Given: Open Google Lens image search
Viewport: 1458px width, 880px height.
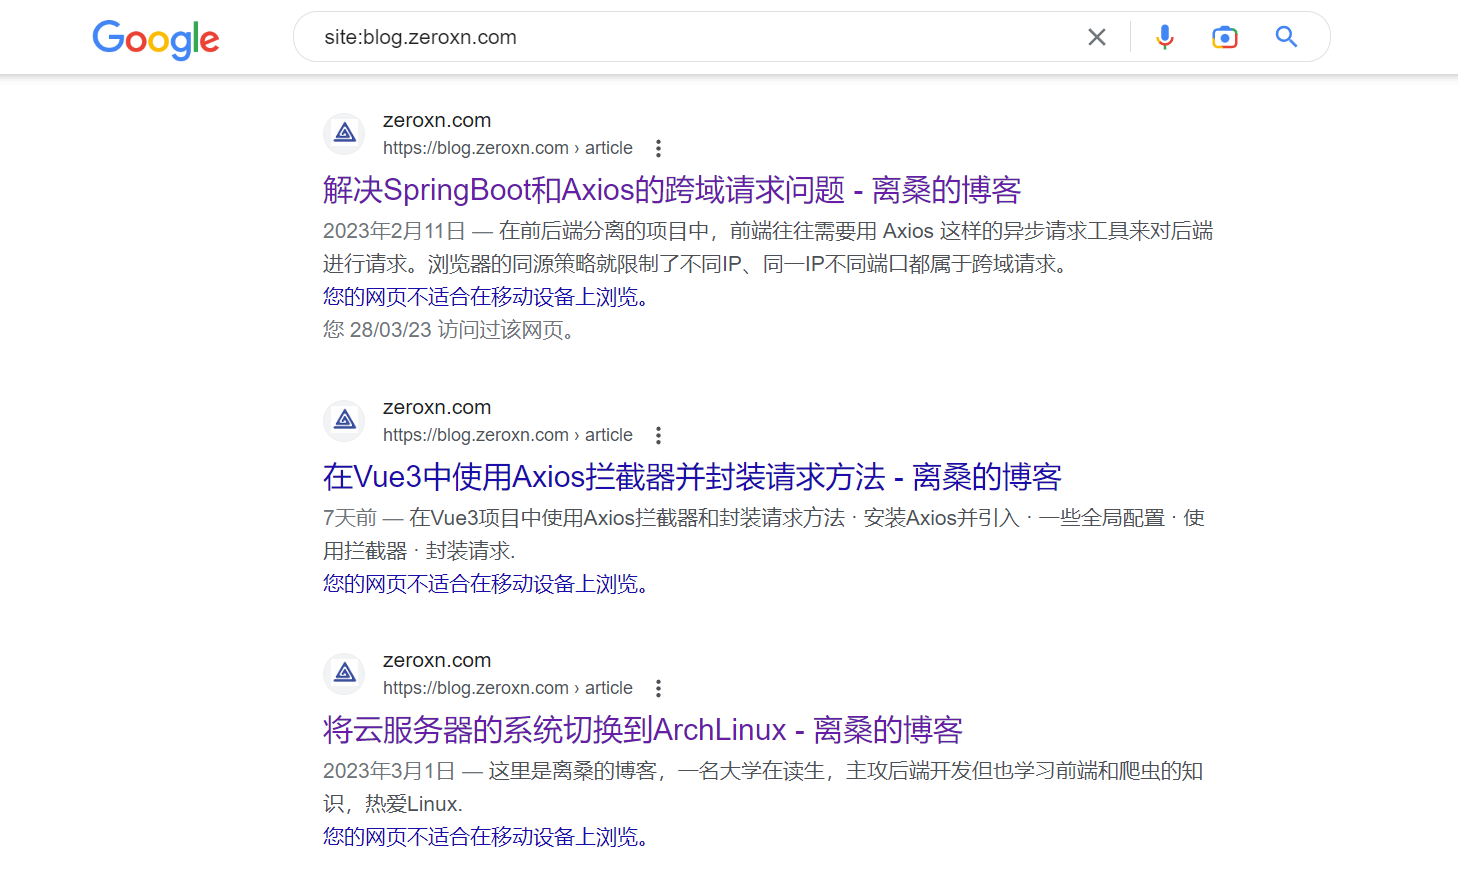Looking at the screenshot, I should pos(1224,37).
